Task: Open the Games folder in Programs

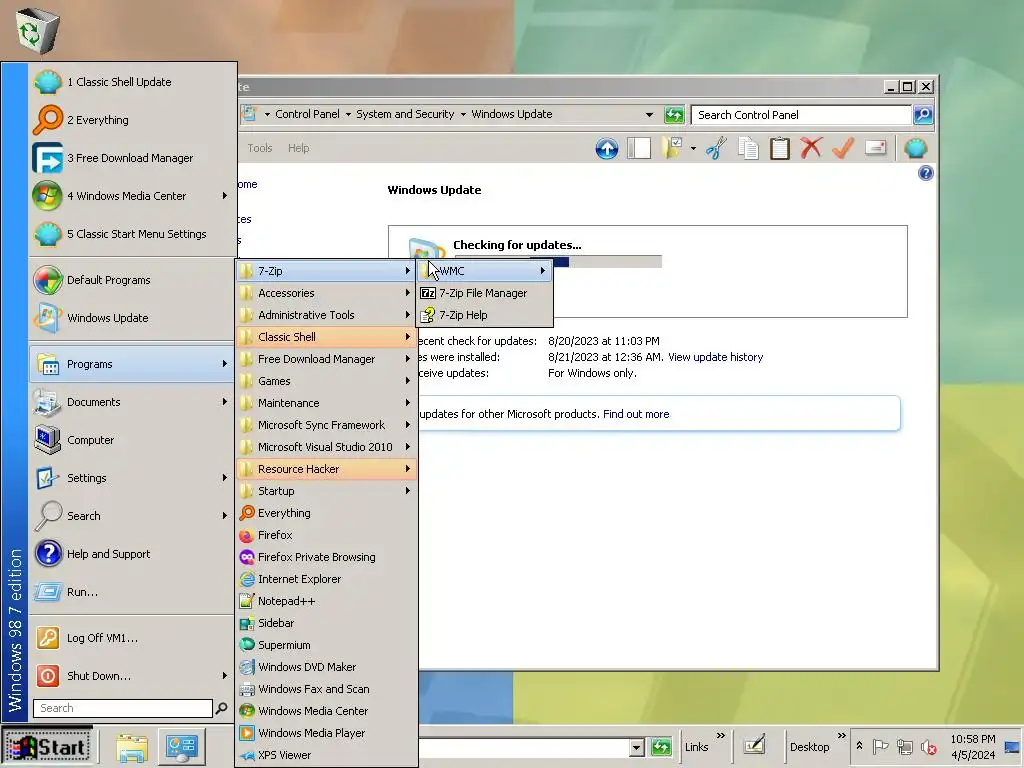Action: point(327,381)
